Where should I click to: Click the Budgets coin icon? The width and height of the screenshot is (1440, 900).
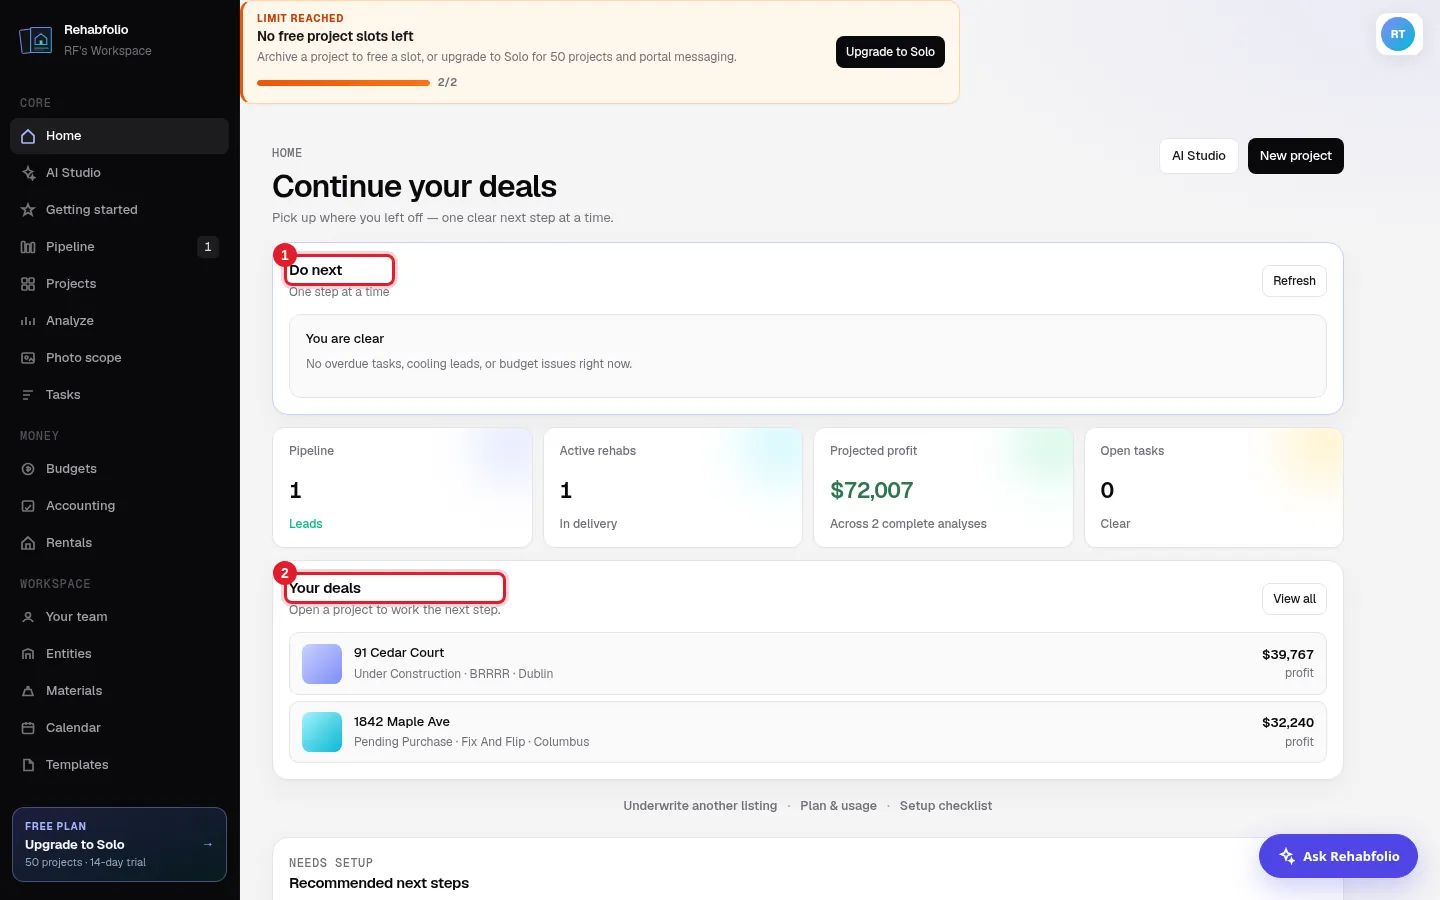point(28,469)
